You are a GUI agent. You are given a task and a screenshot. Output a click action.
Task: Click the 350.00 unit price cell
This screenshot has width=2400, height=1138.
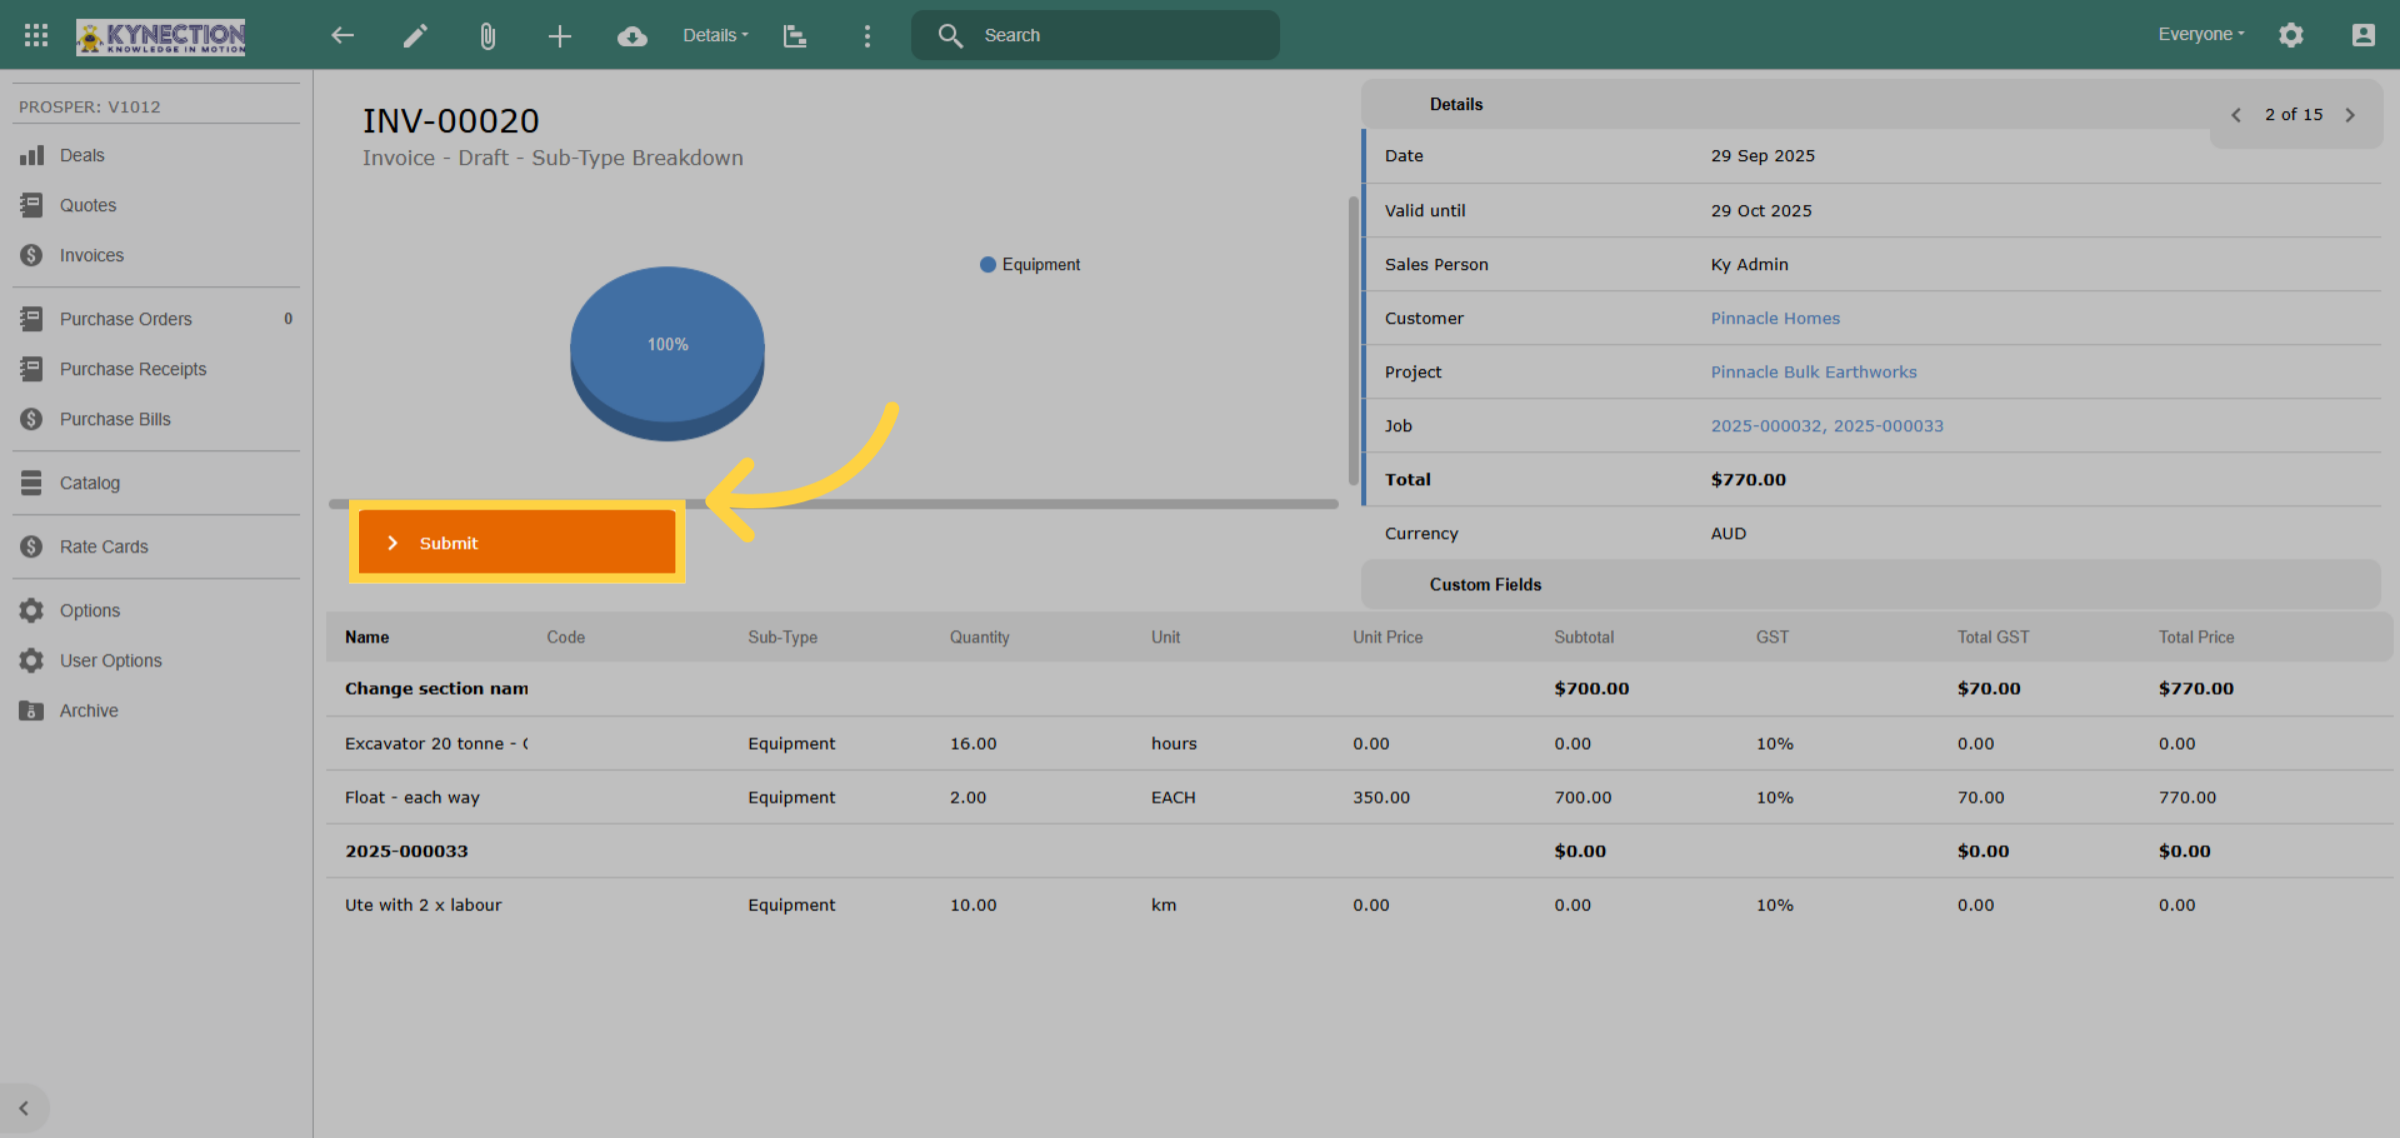(1381, 798)
